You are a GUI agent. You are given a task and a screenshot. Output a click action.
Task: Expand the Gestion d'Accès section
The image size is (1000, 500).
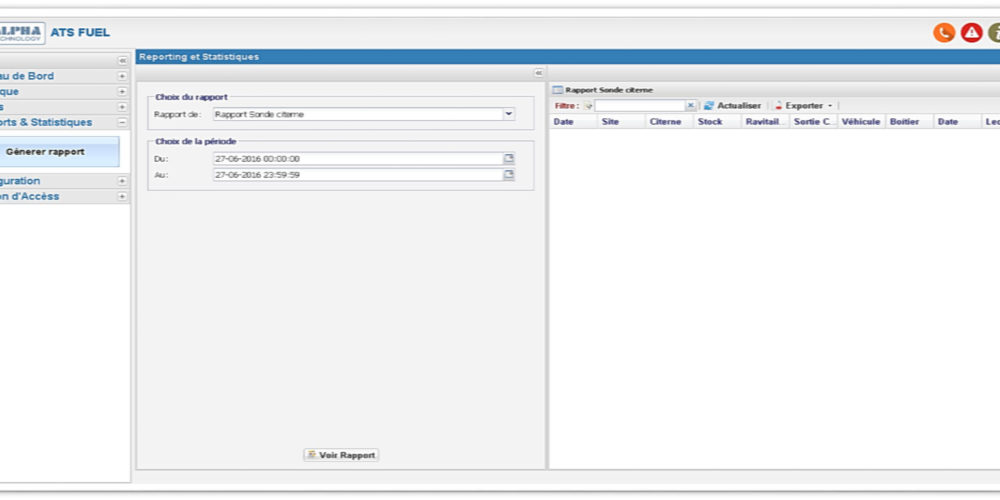pos(122,197)
